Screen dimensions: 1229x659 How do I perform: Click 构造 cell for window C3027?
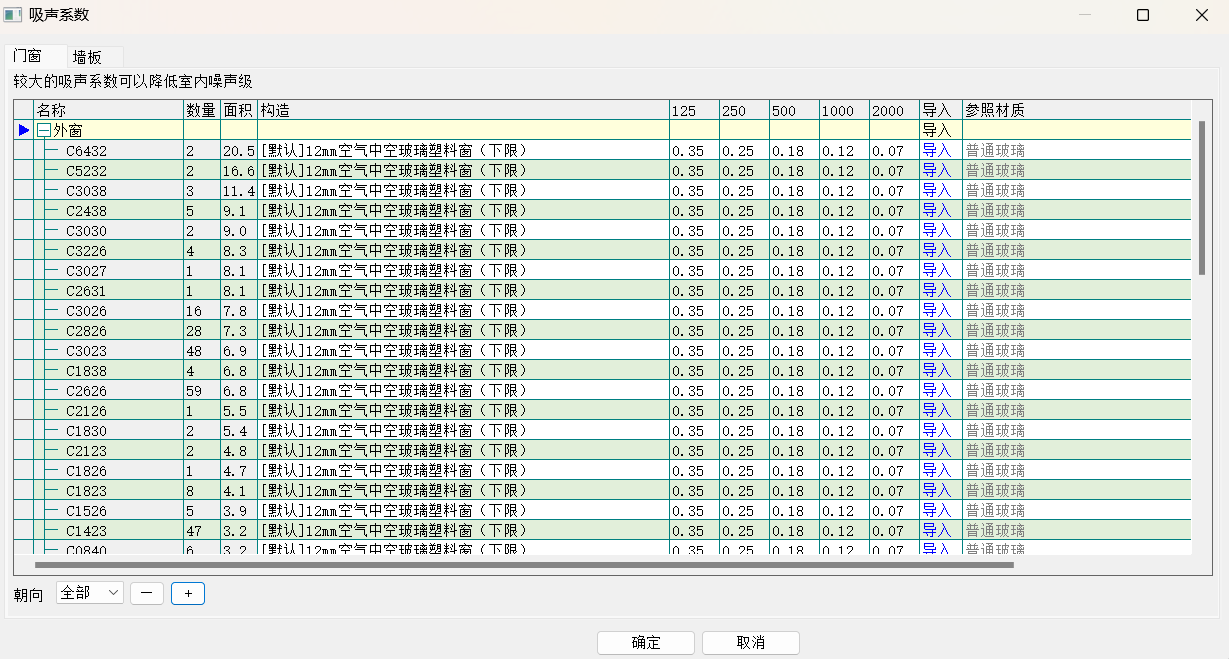coord(463,270)
